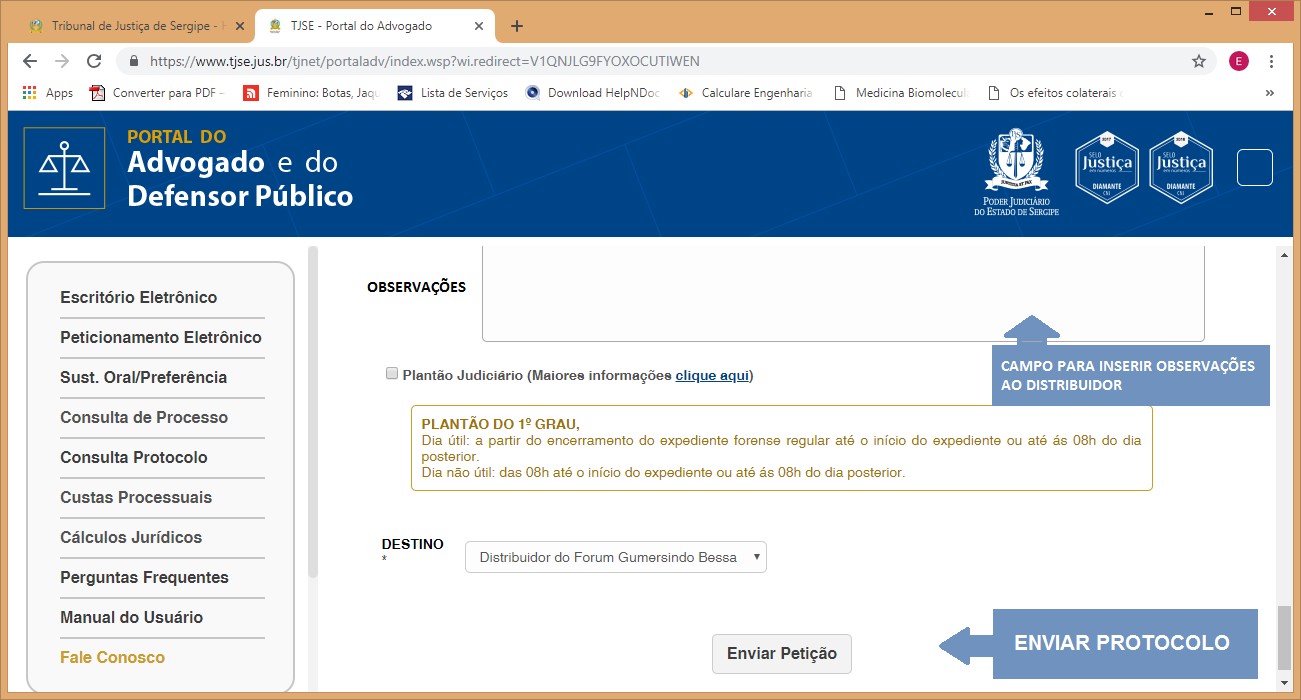Open the Apps shortcut in bookmarks bar

pyautogui.click(x=47, y=93)
